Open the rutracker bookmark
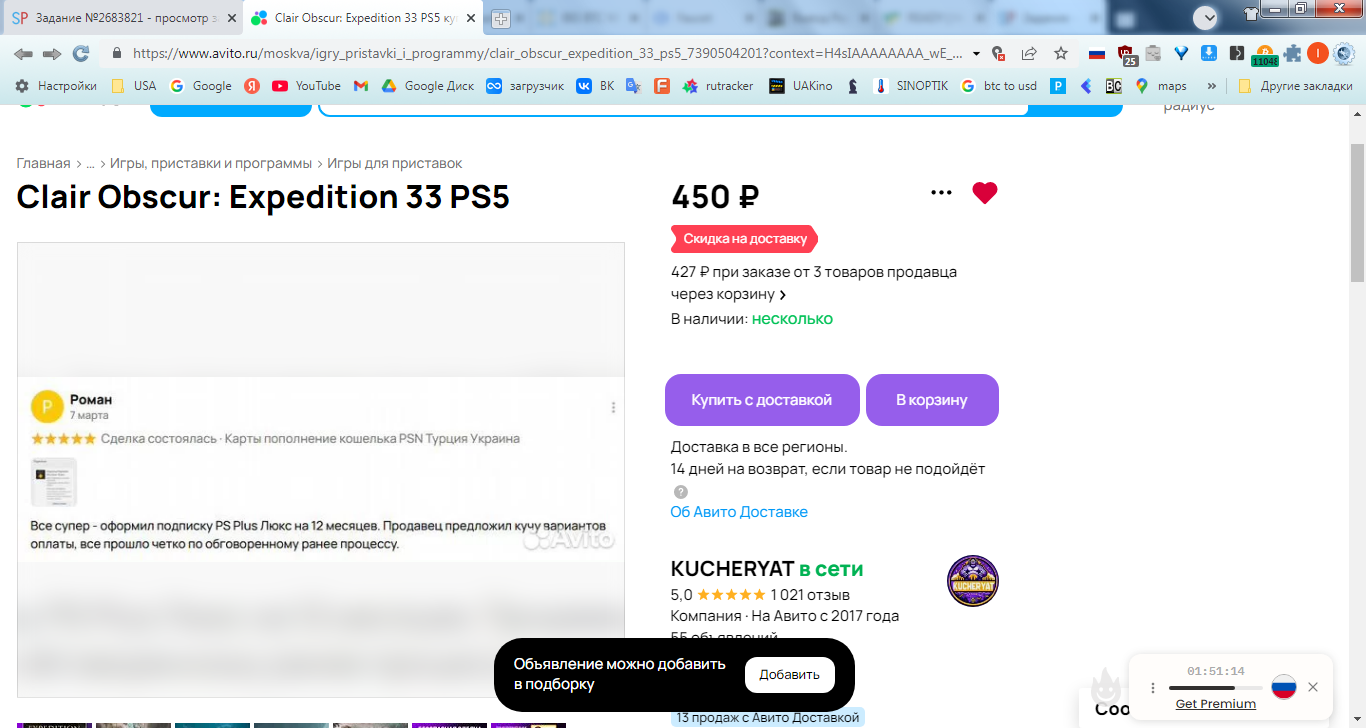Viewport: 1366px width, 728px height. 718,86
